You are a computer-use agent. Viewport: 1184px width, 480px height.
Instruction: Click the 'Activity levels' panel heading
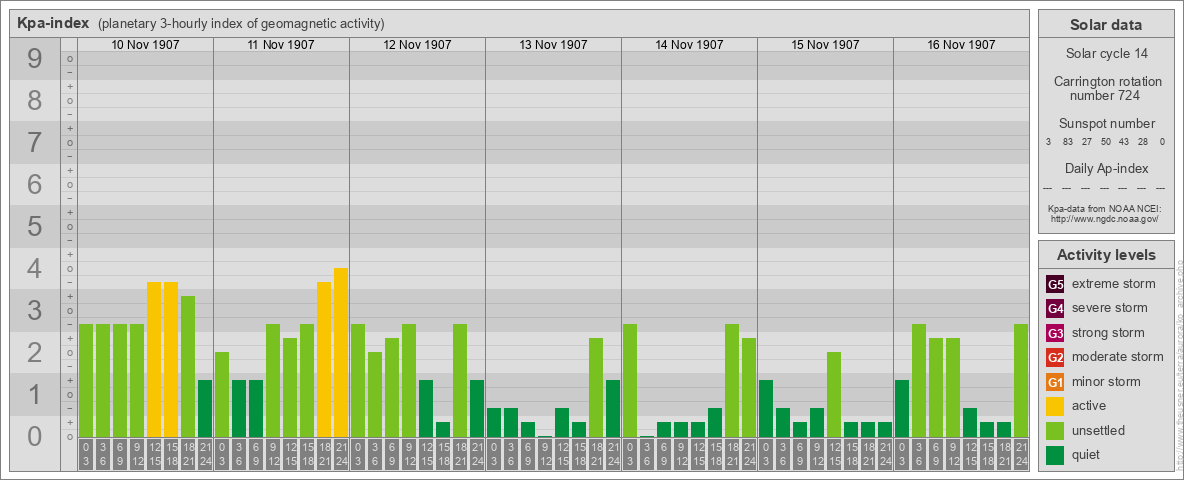1106,255
